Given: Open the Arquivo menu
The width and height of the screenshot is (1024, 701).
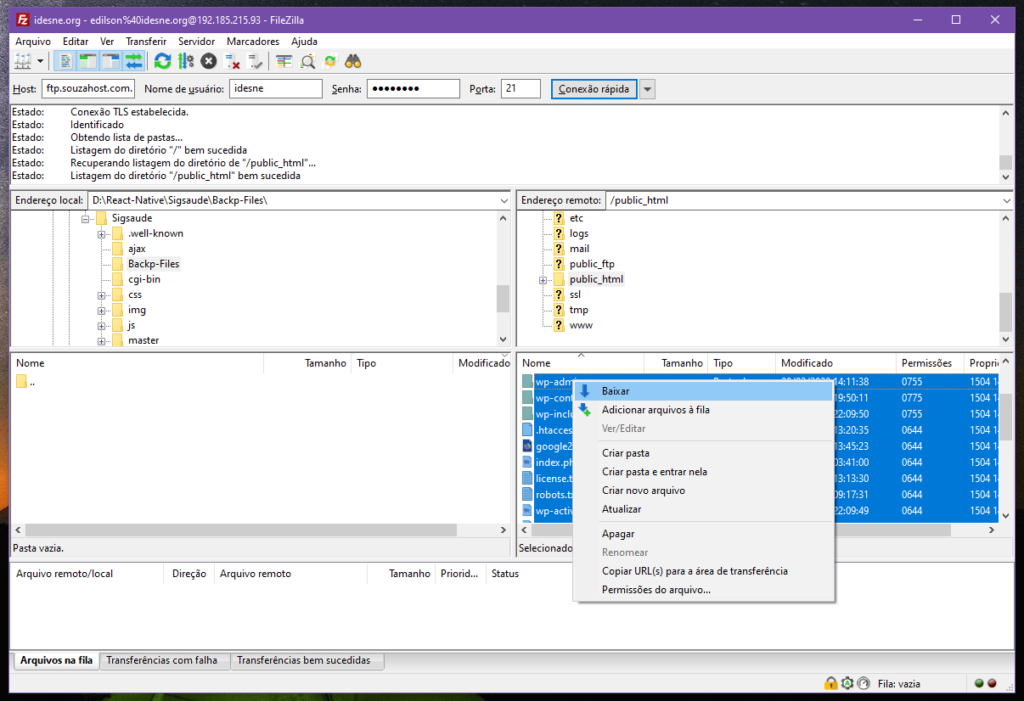Looking at the screenshot, I should (33, 41).
